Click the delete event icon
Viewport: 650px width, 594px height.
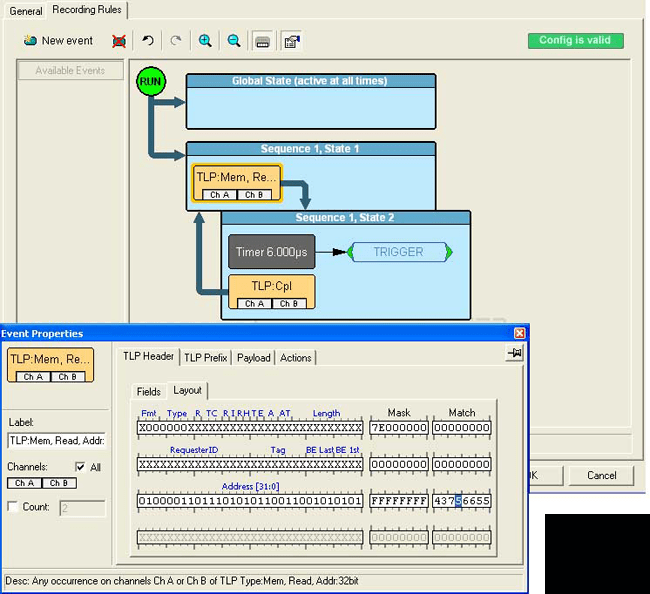tap(119, 41)
